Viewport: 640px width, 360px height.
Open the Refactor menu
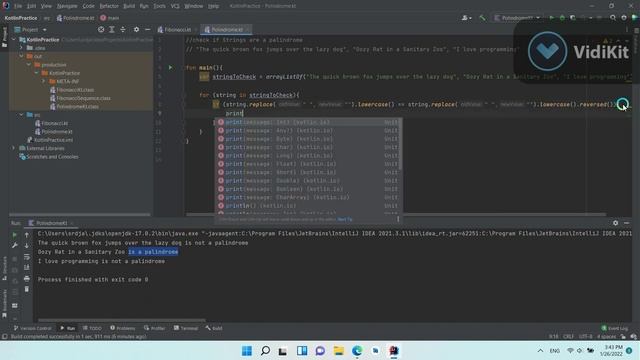tap(109, 6)
